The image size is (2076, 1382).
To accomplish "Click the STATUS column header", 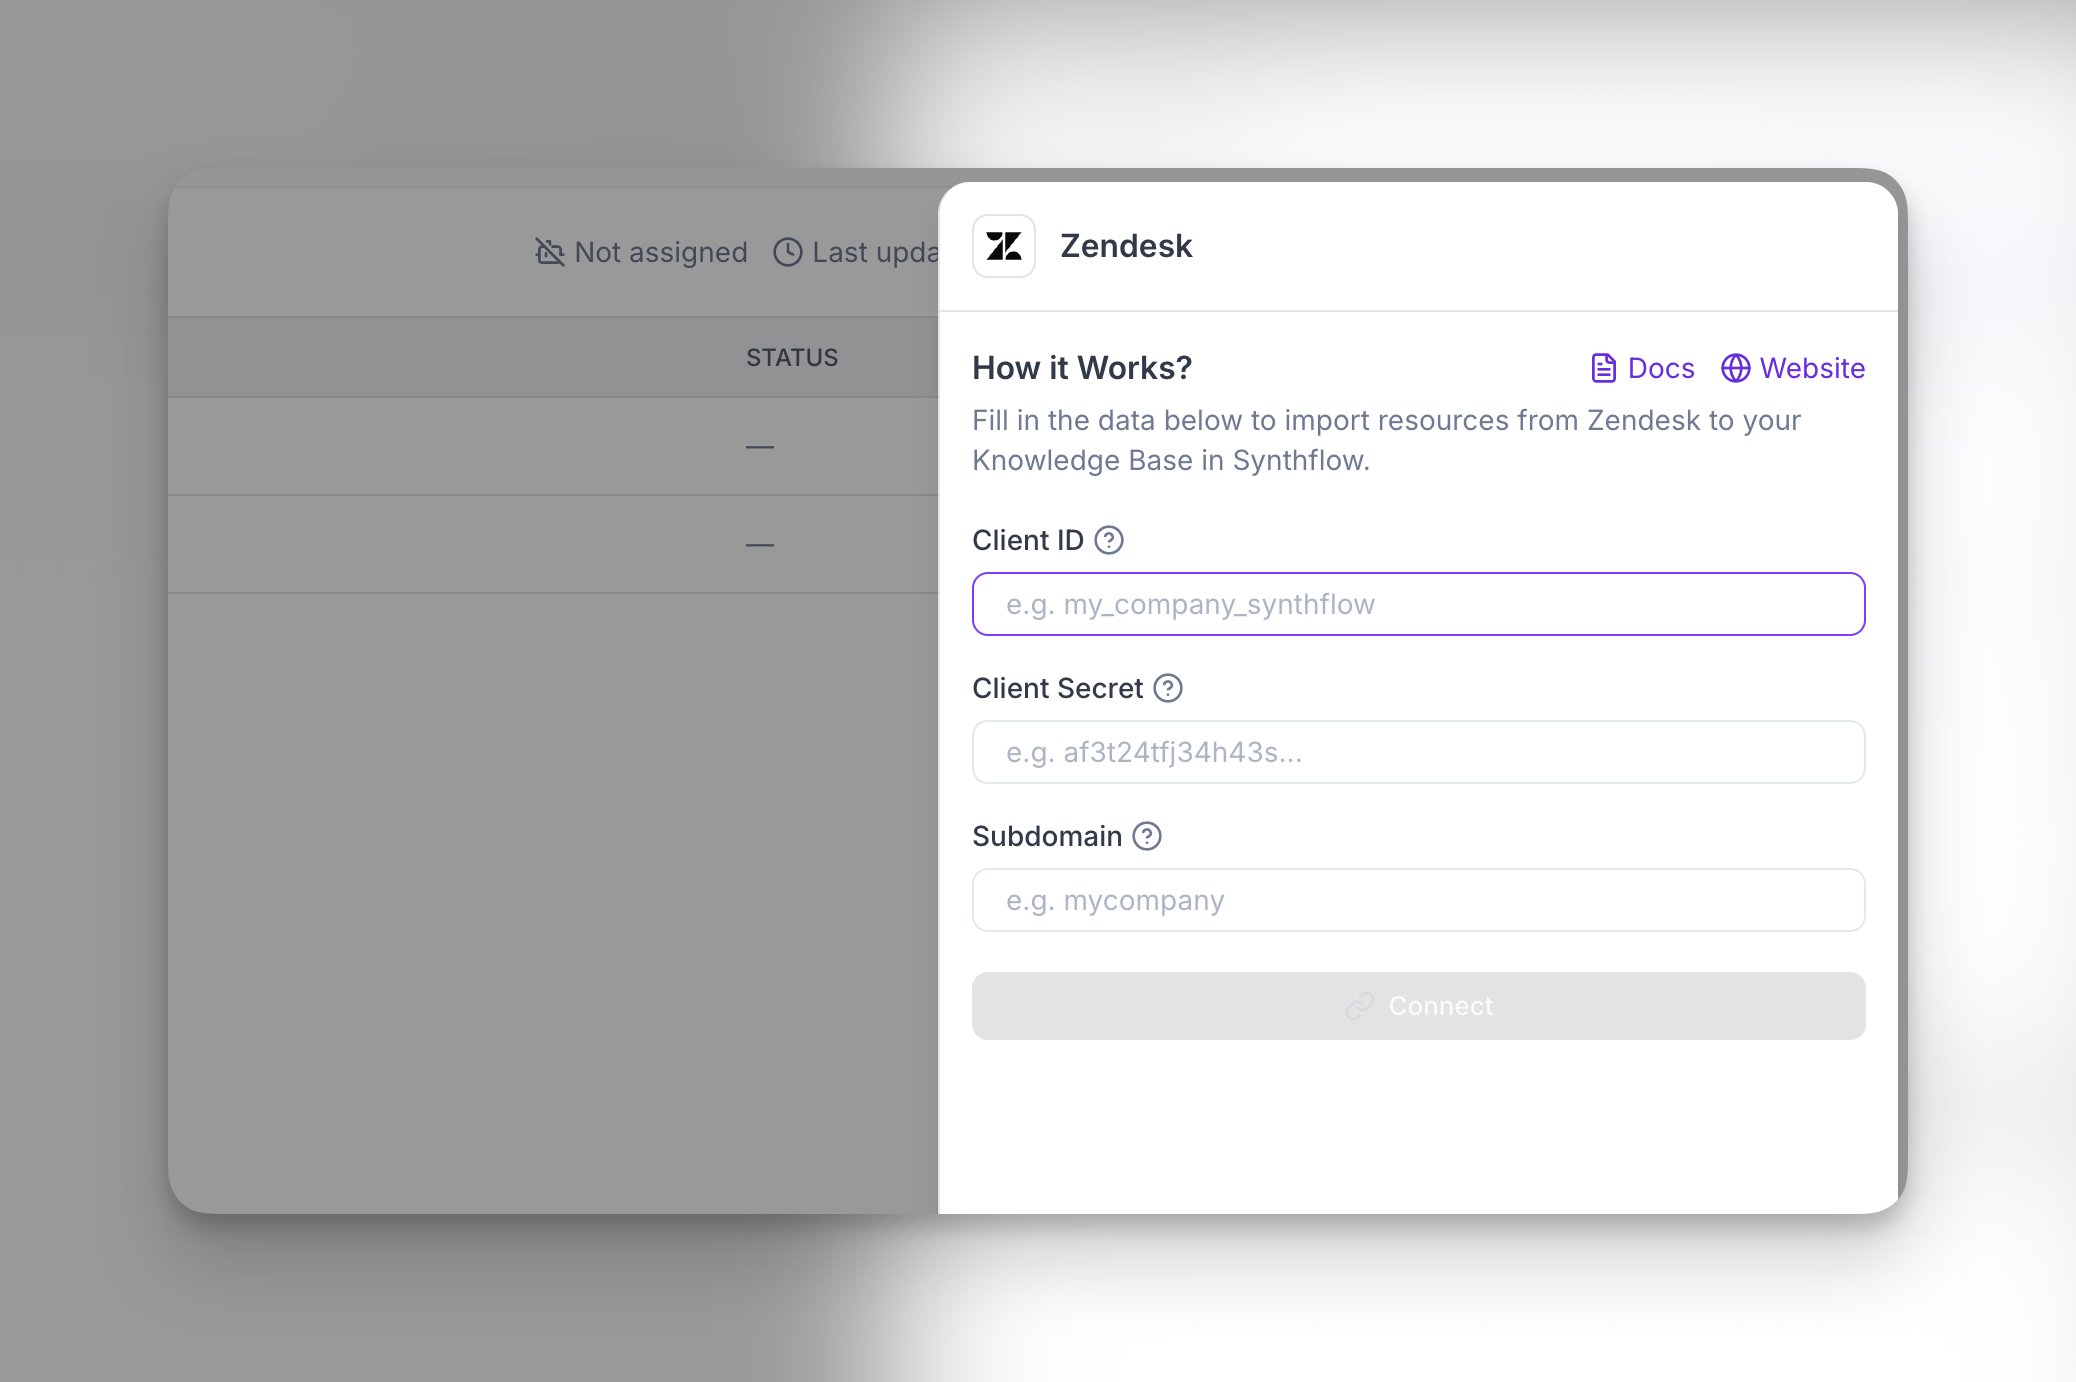I will click(x=792, y=358).
